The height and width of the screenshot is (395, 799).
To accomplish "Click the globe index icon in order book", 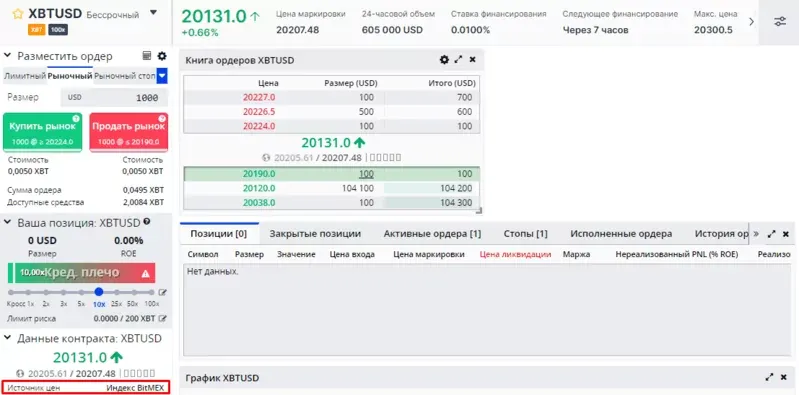I will coord(265,157).
